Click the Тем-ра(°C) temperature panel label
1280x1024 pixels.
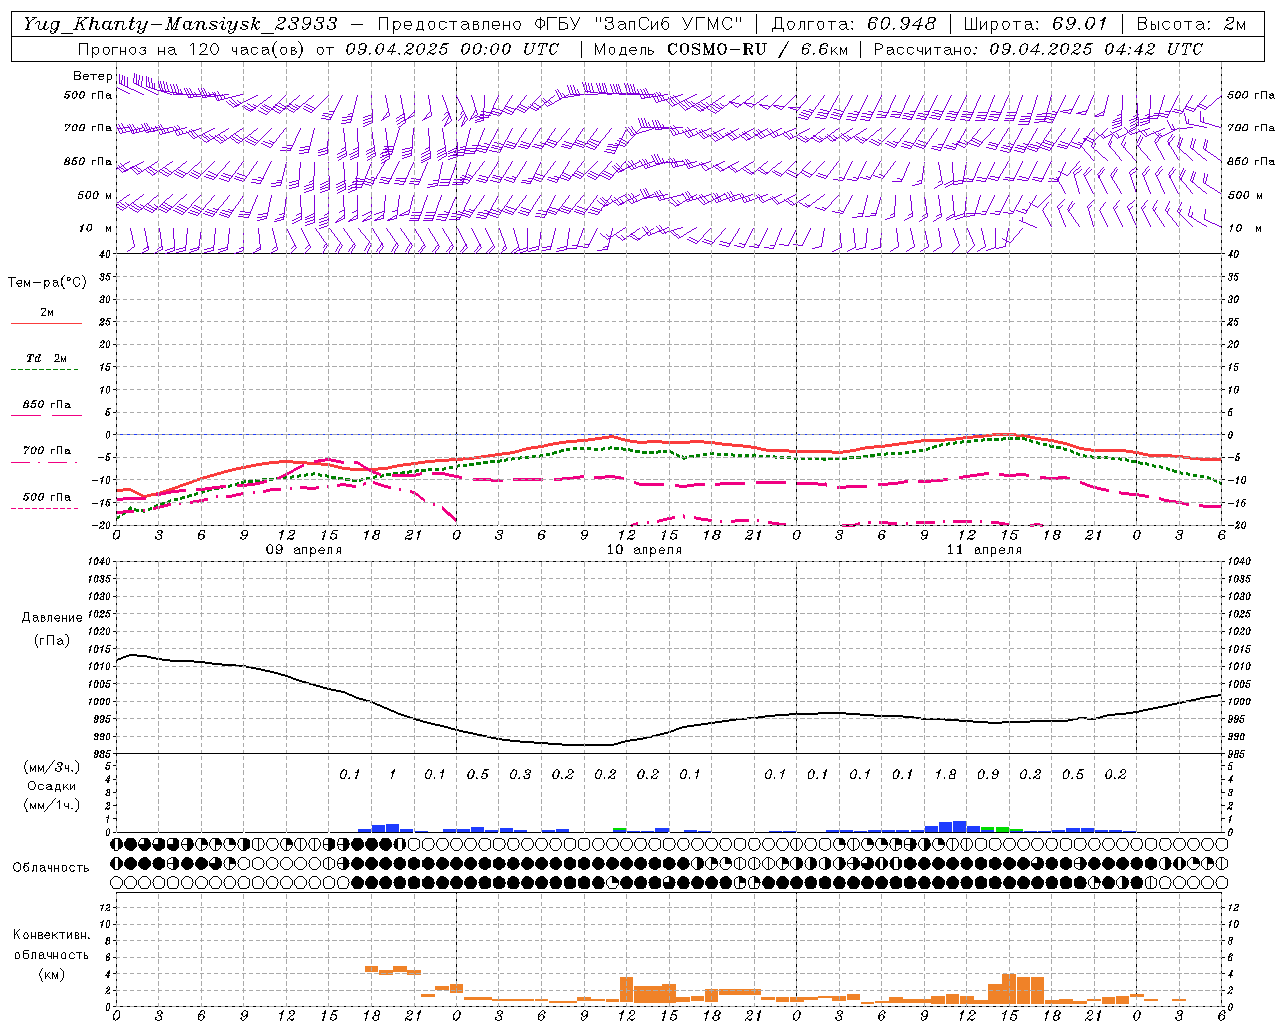click(x=47, y=283)
